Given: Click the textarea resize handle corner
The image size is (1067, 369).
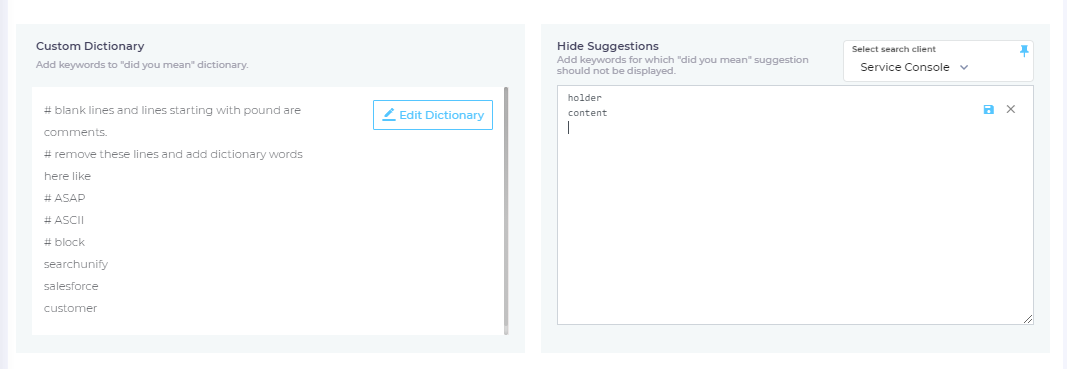Looking at the screenshot, I should (1028, 319).
